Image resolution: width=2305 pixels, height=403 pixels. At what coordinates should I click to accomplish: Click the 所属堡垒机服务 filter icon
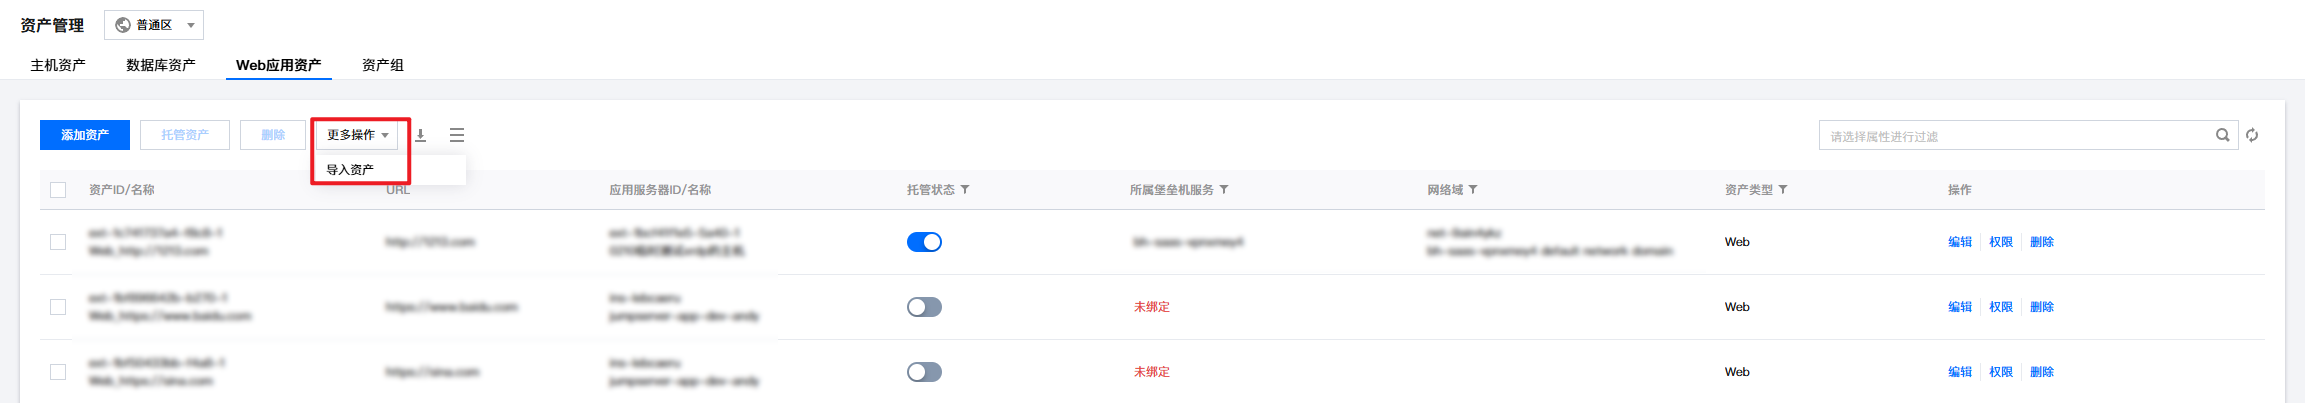(x=1224, y=190)
